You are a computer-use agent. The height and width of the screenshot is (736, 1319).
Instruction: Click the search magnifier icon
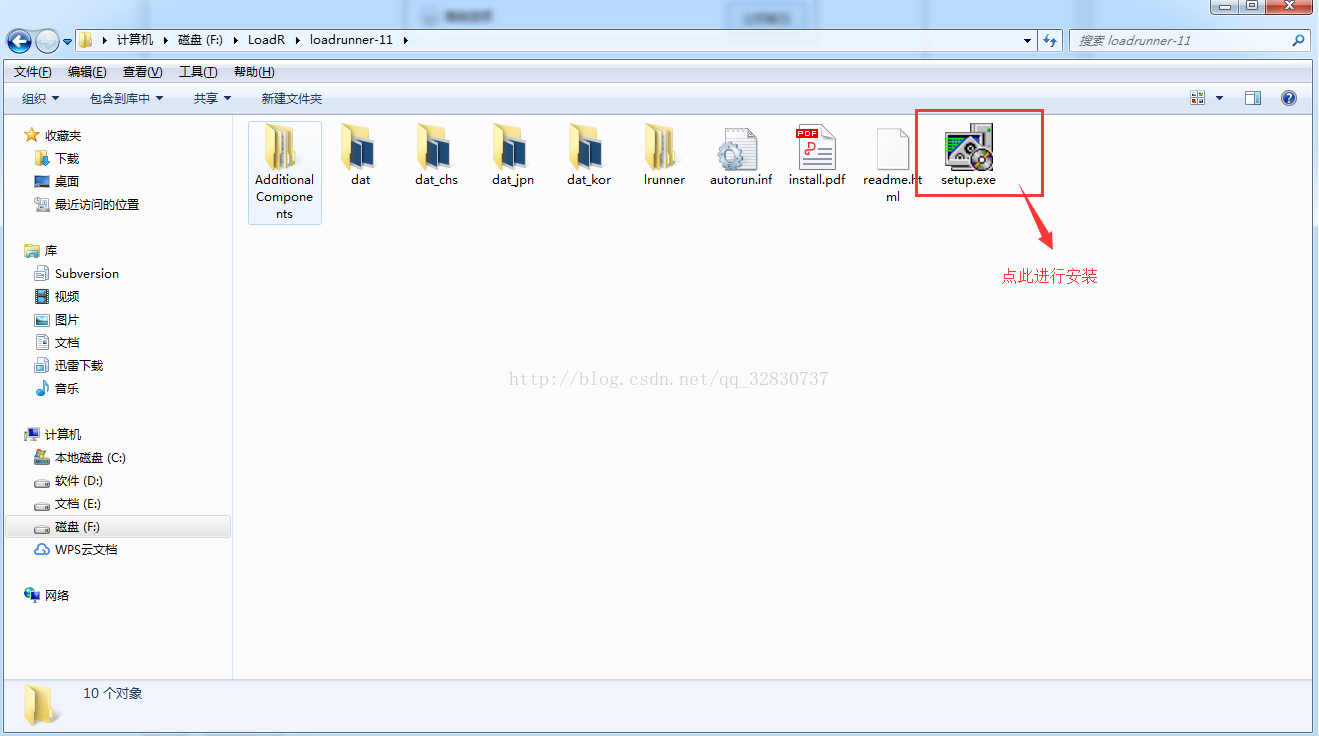(1298, 41)
